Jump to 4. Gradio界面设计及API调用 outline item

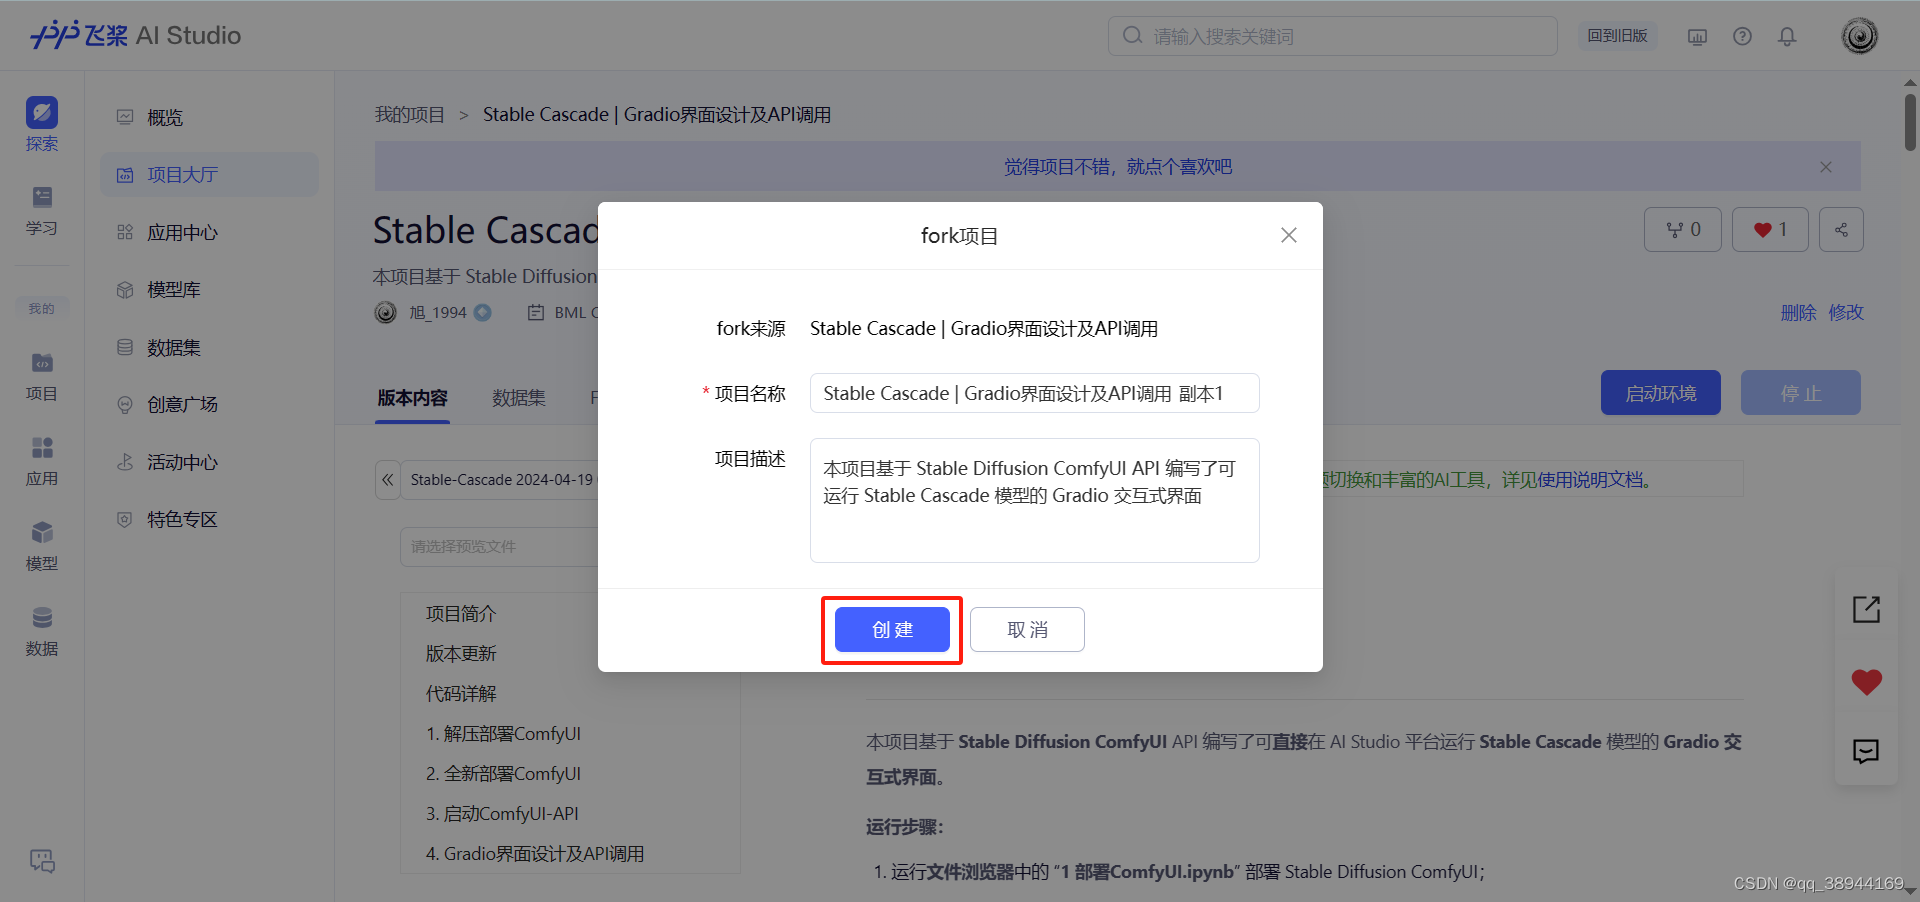coord(535,854)
